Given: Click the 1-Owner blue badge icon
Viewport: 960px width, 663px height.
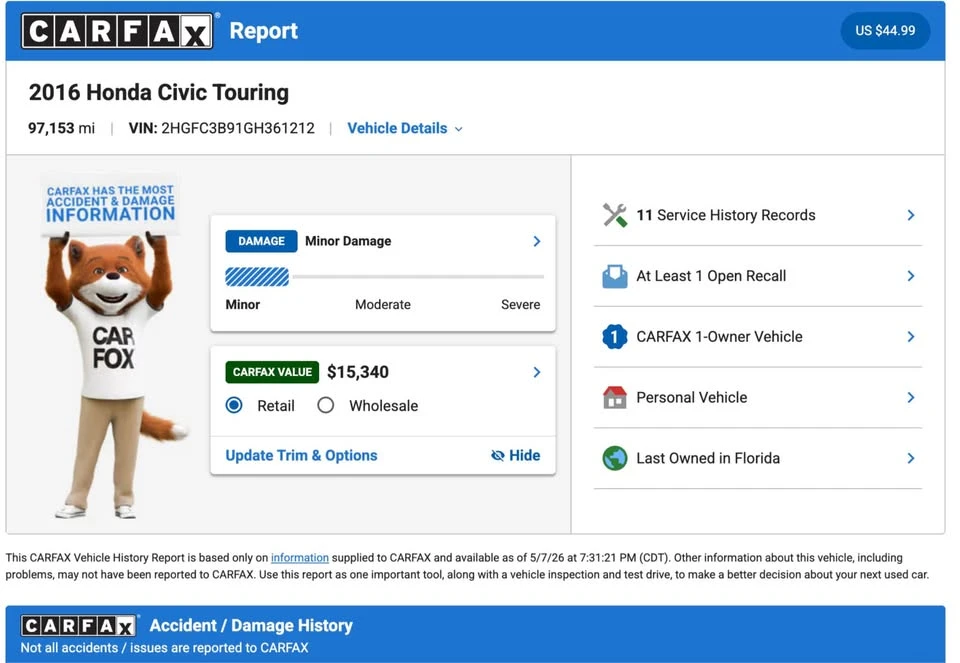Looking at the screenshot, I should coord(615,337).
